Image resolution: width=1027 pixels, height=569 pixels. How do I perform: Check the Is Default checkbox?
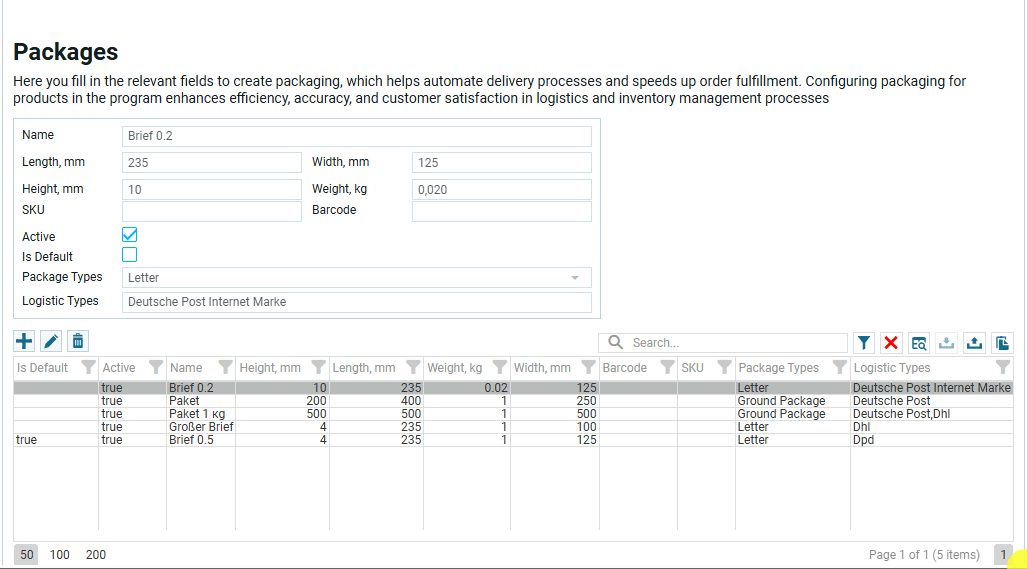(x=129, y=255)
